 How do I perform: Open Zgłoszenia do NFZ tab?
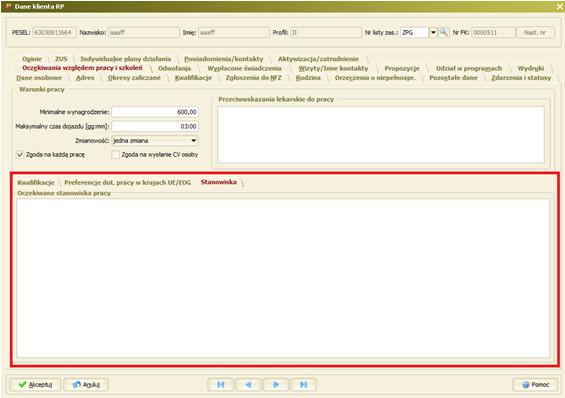click(x=254, y=77)
